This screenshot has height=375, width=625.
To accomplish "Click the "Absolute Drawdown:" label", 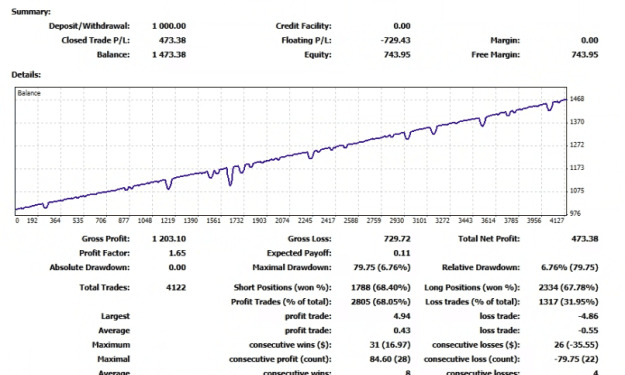I will pos(89,267).
